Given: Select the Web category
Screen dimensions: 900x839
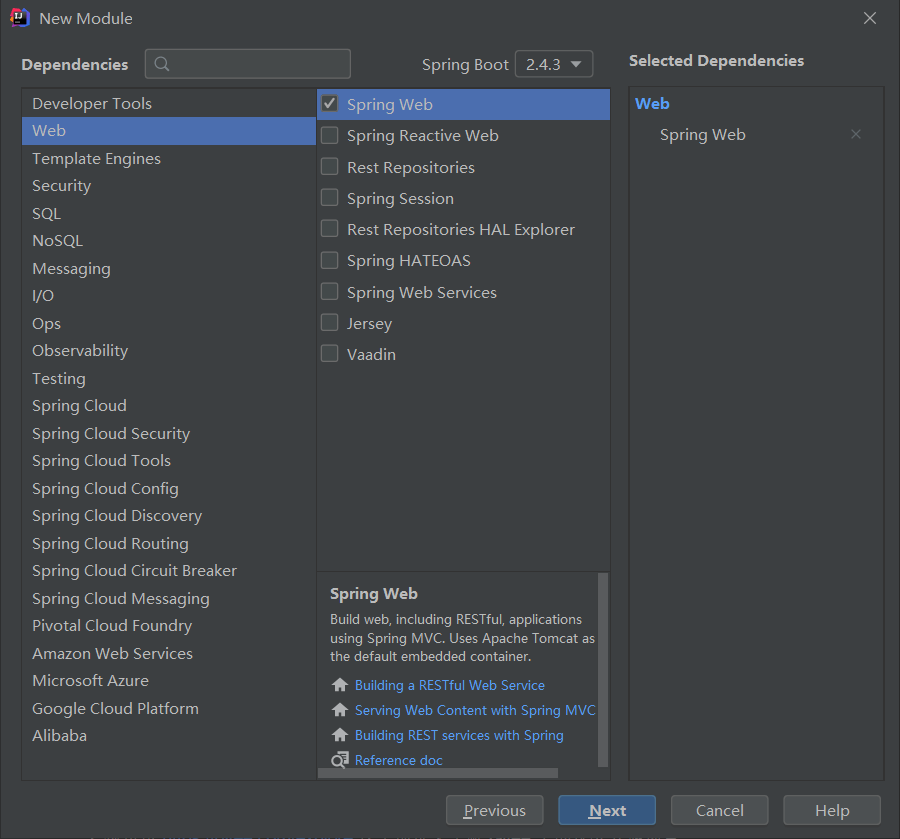Looking at the screenshot, I should [169, 131].
